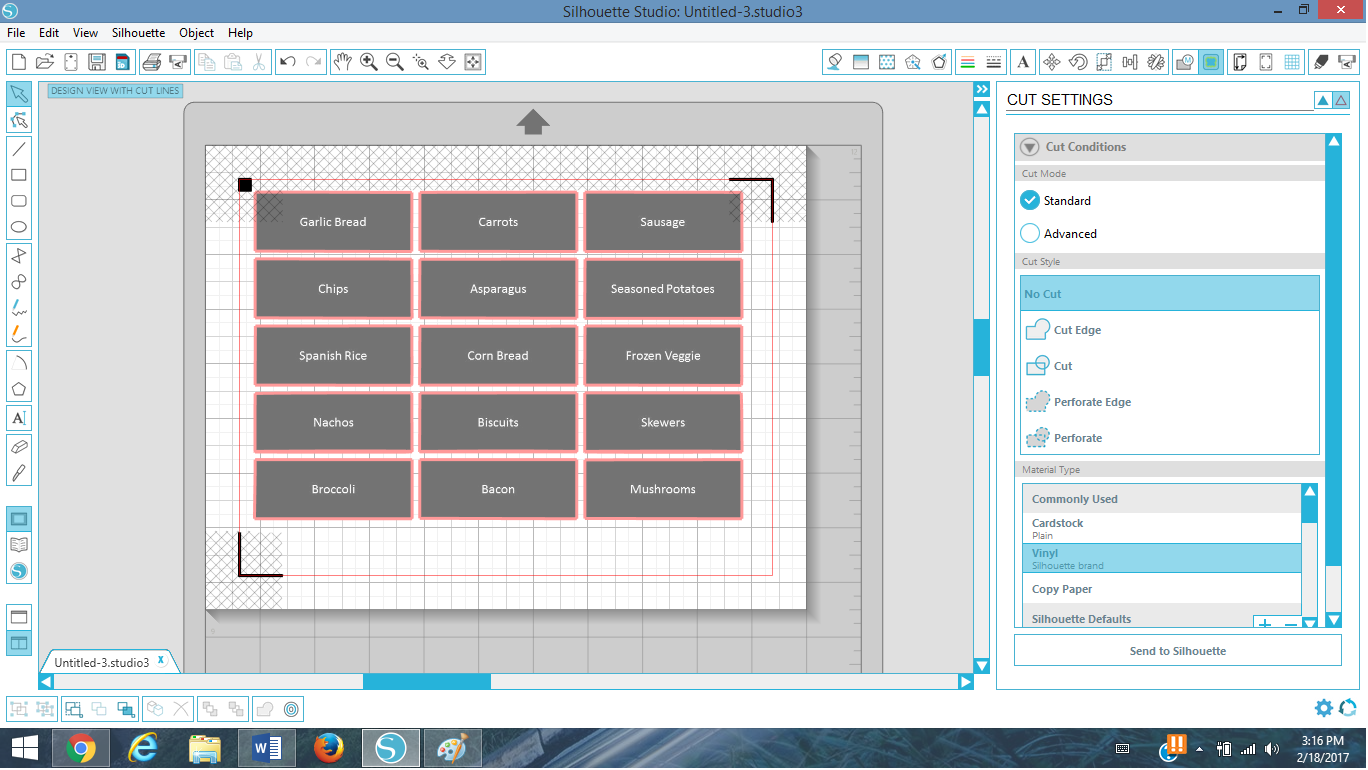Open the Replicate panel icon
1368x770 pixels.
click(x=1156, y=62)
